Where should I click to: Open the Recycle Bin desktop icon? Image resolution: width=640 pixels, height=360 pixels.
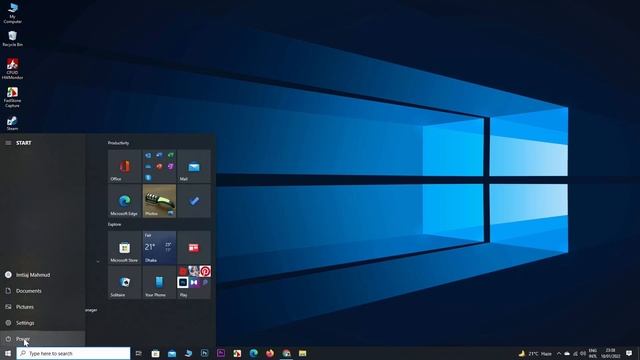(12, 39)
